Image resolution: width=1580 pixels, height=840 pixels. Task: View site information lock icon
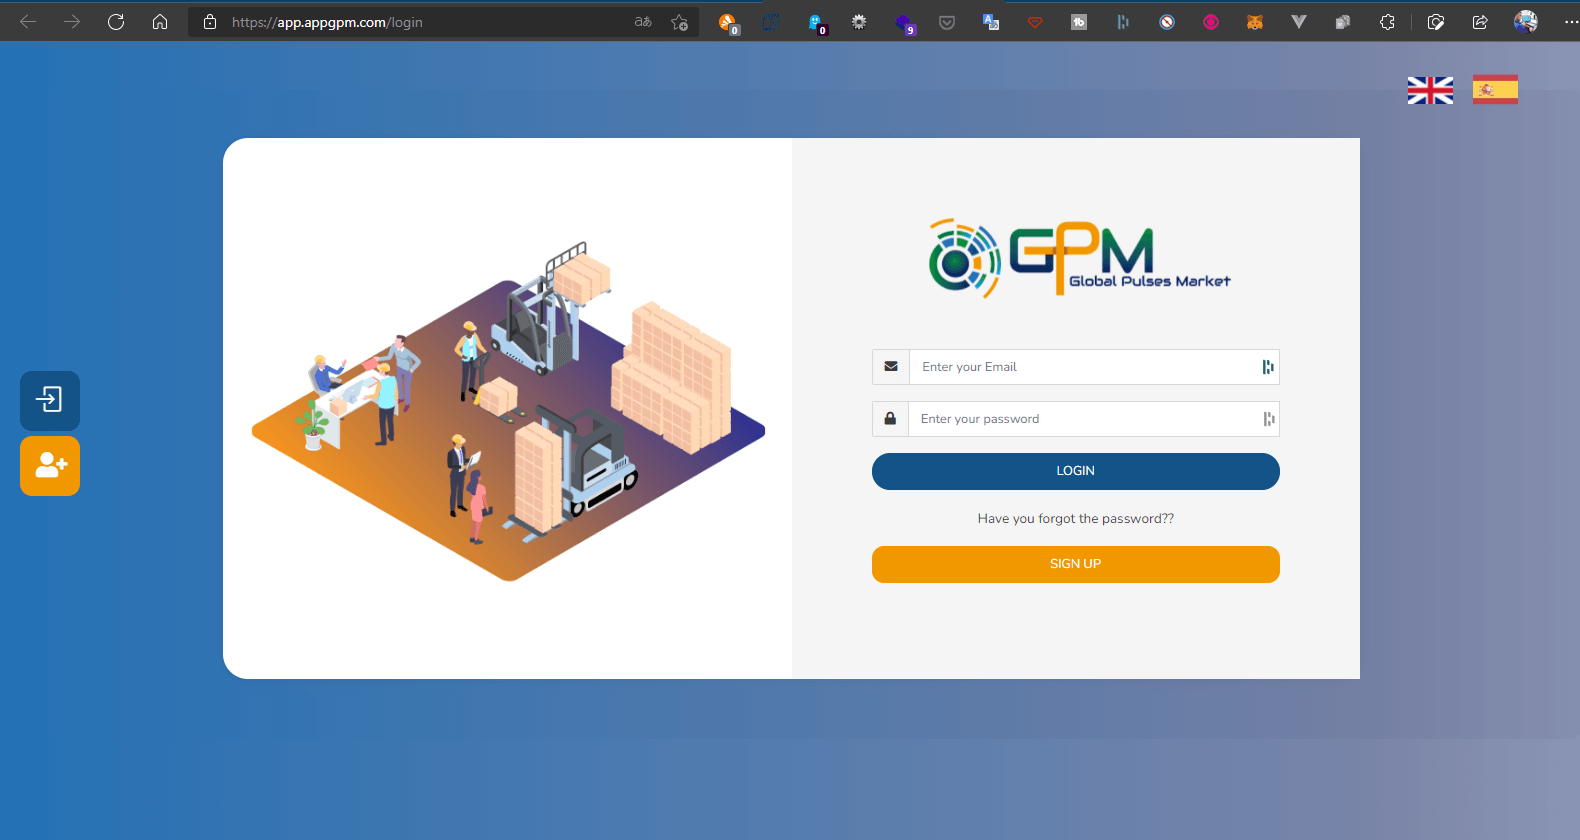pos(210,22)
